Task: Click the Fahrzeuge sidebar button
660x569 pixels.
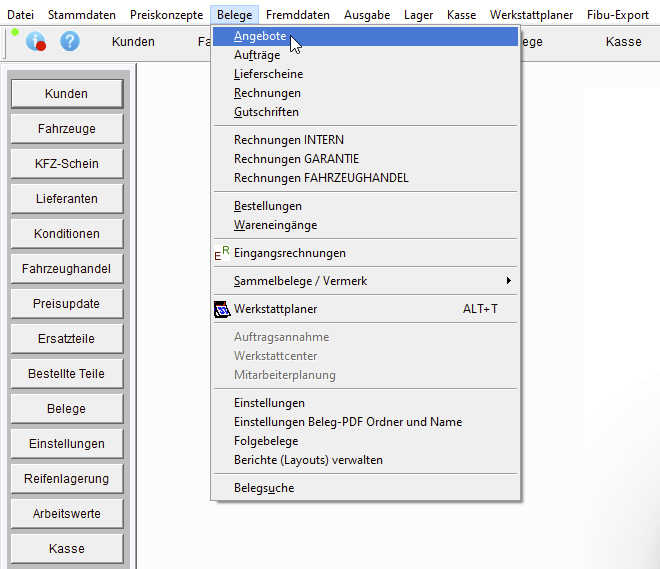Action: [x=67, y=129]
